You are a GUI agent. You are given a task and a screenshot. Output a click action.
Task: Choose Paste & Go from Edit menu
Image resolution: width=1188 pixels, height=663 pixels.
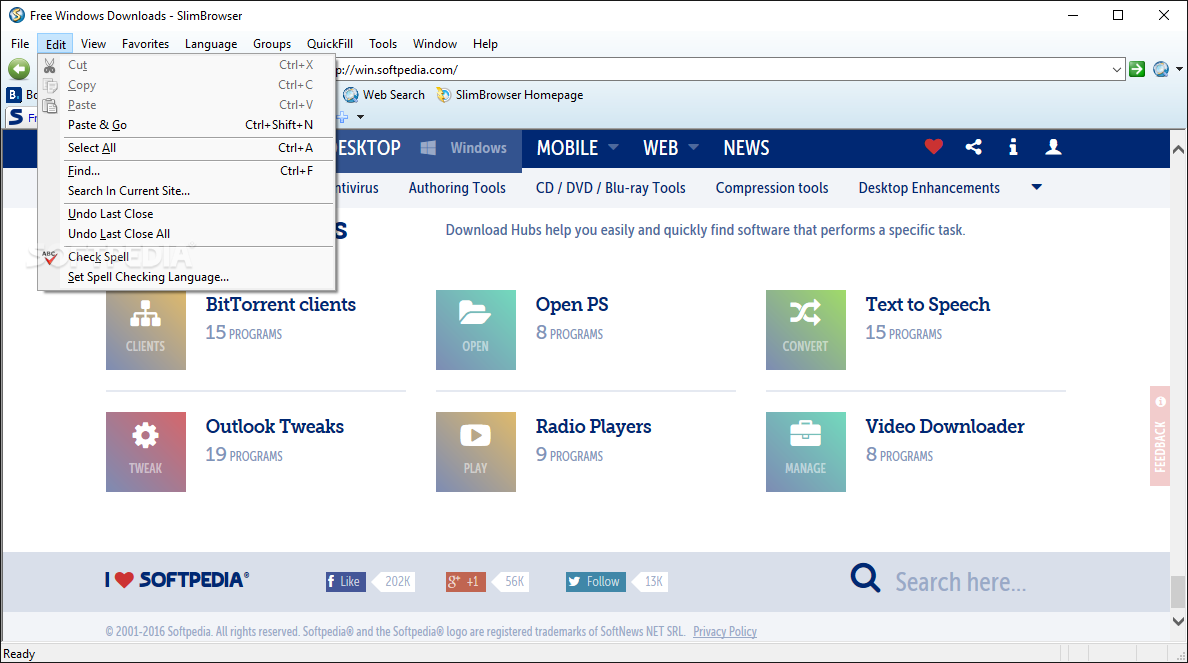[186, 125]
